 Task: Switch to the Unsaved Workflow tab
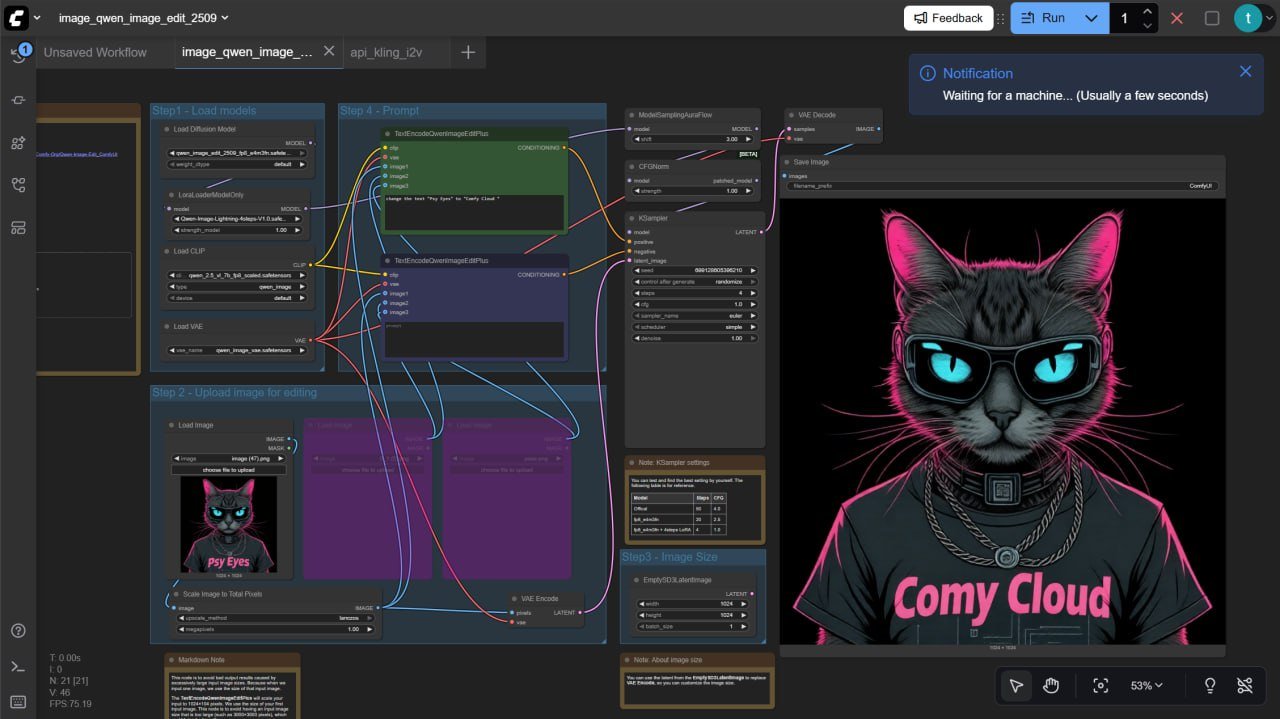[x=95, y=52]
